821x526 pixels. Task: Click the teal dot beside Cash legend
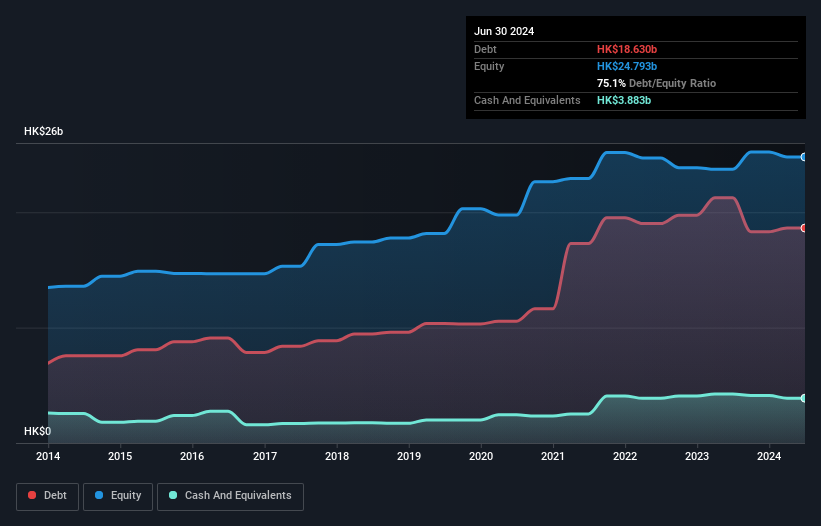173,495
